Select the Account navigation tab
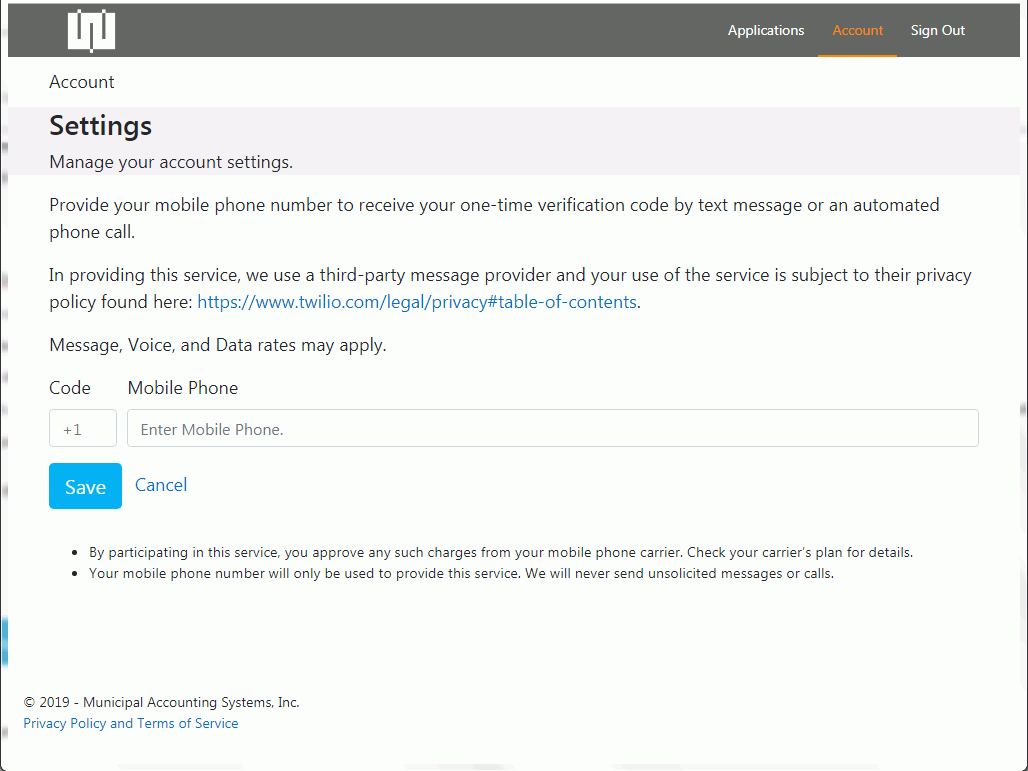1028x771 pixels. 857,30
